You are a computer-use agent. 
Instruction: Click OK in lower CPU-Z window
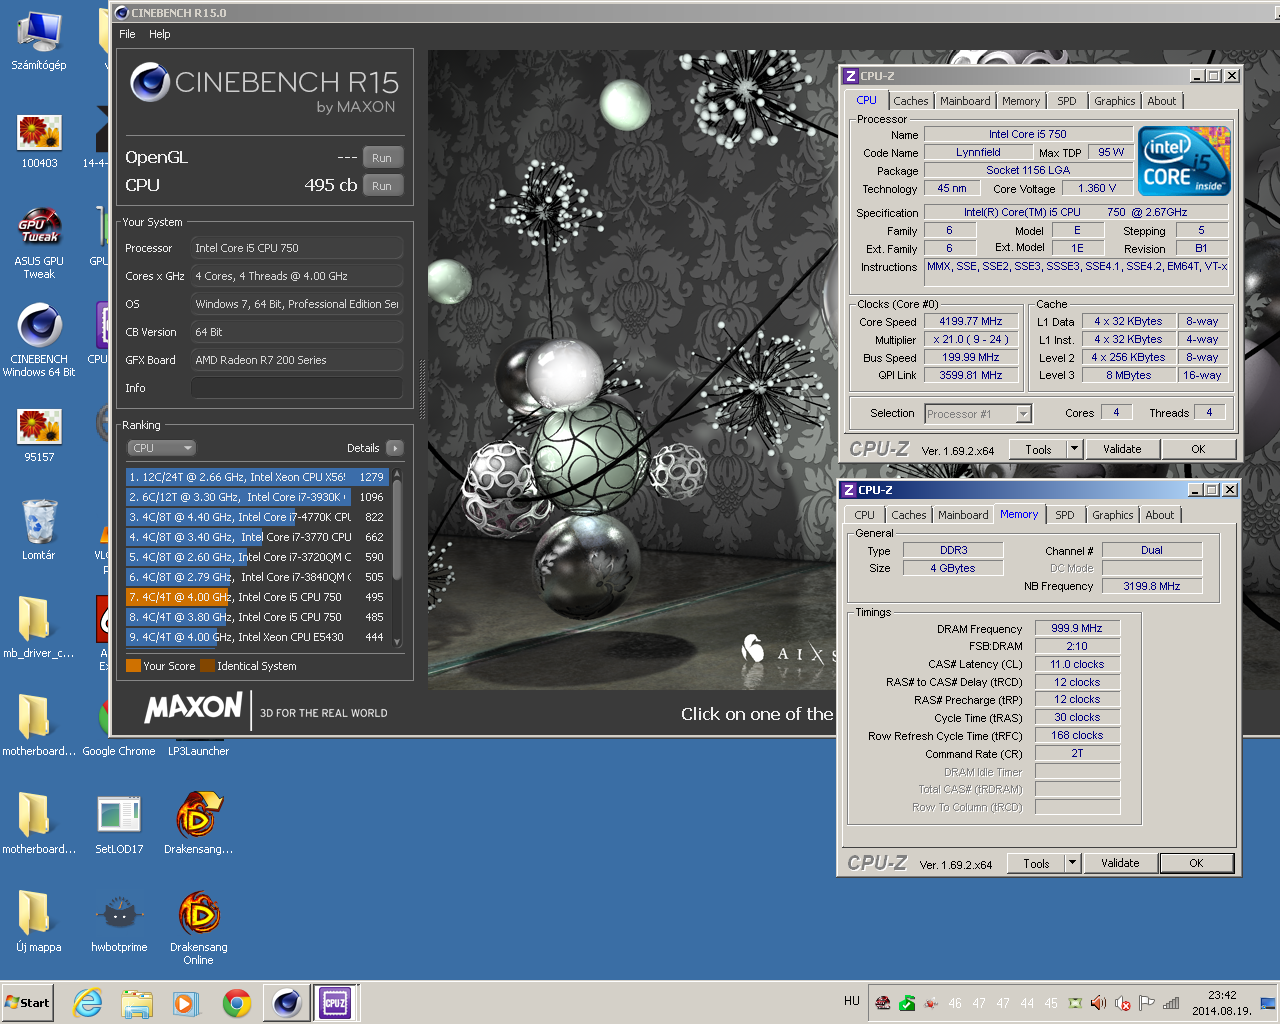[1196, 863]
